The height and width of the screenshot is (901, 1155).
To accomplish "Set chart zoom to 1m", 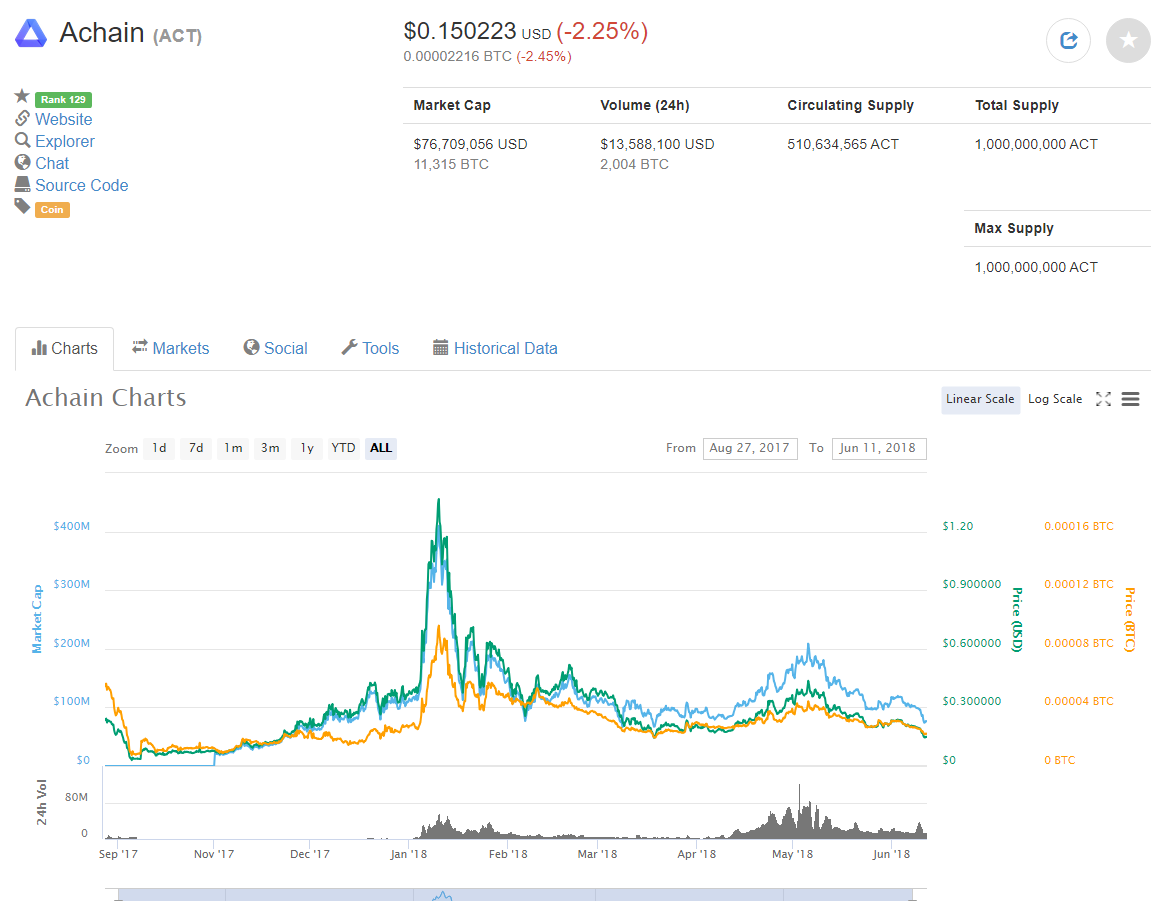I will click(234, 448).
